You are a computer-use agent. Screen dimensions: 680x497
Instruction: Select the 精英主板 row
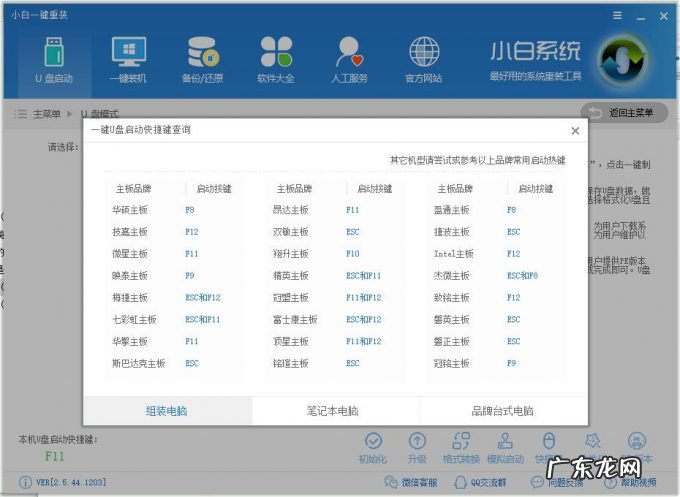tap(335, 275)
